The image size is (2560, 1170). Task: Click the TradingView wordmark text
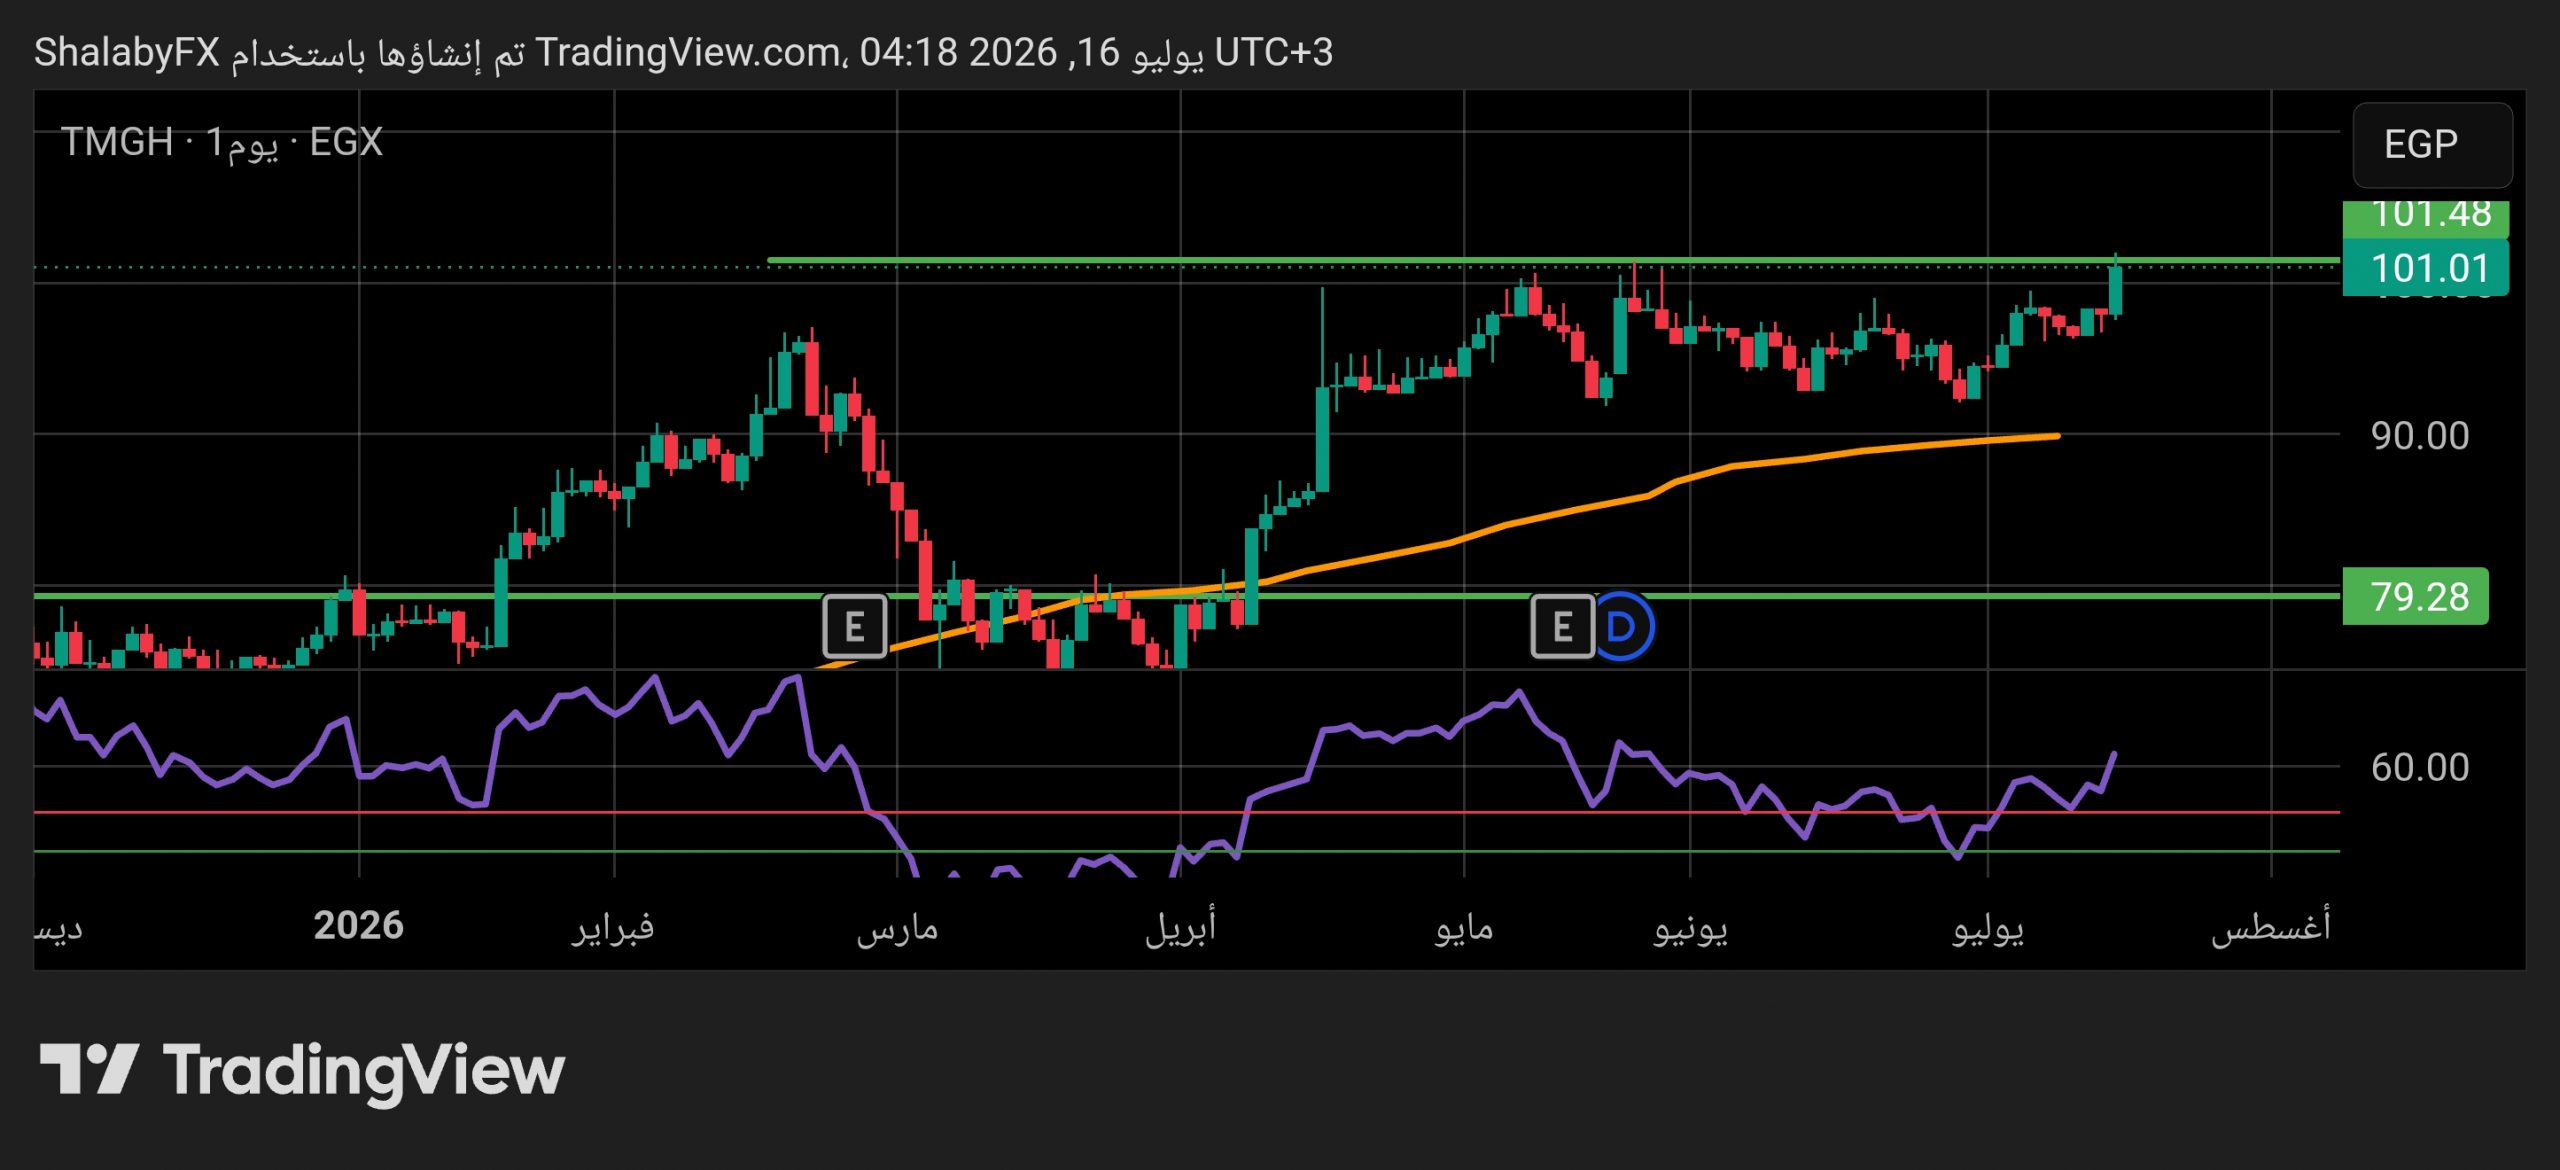[x=364, y=1070]
